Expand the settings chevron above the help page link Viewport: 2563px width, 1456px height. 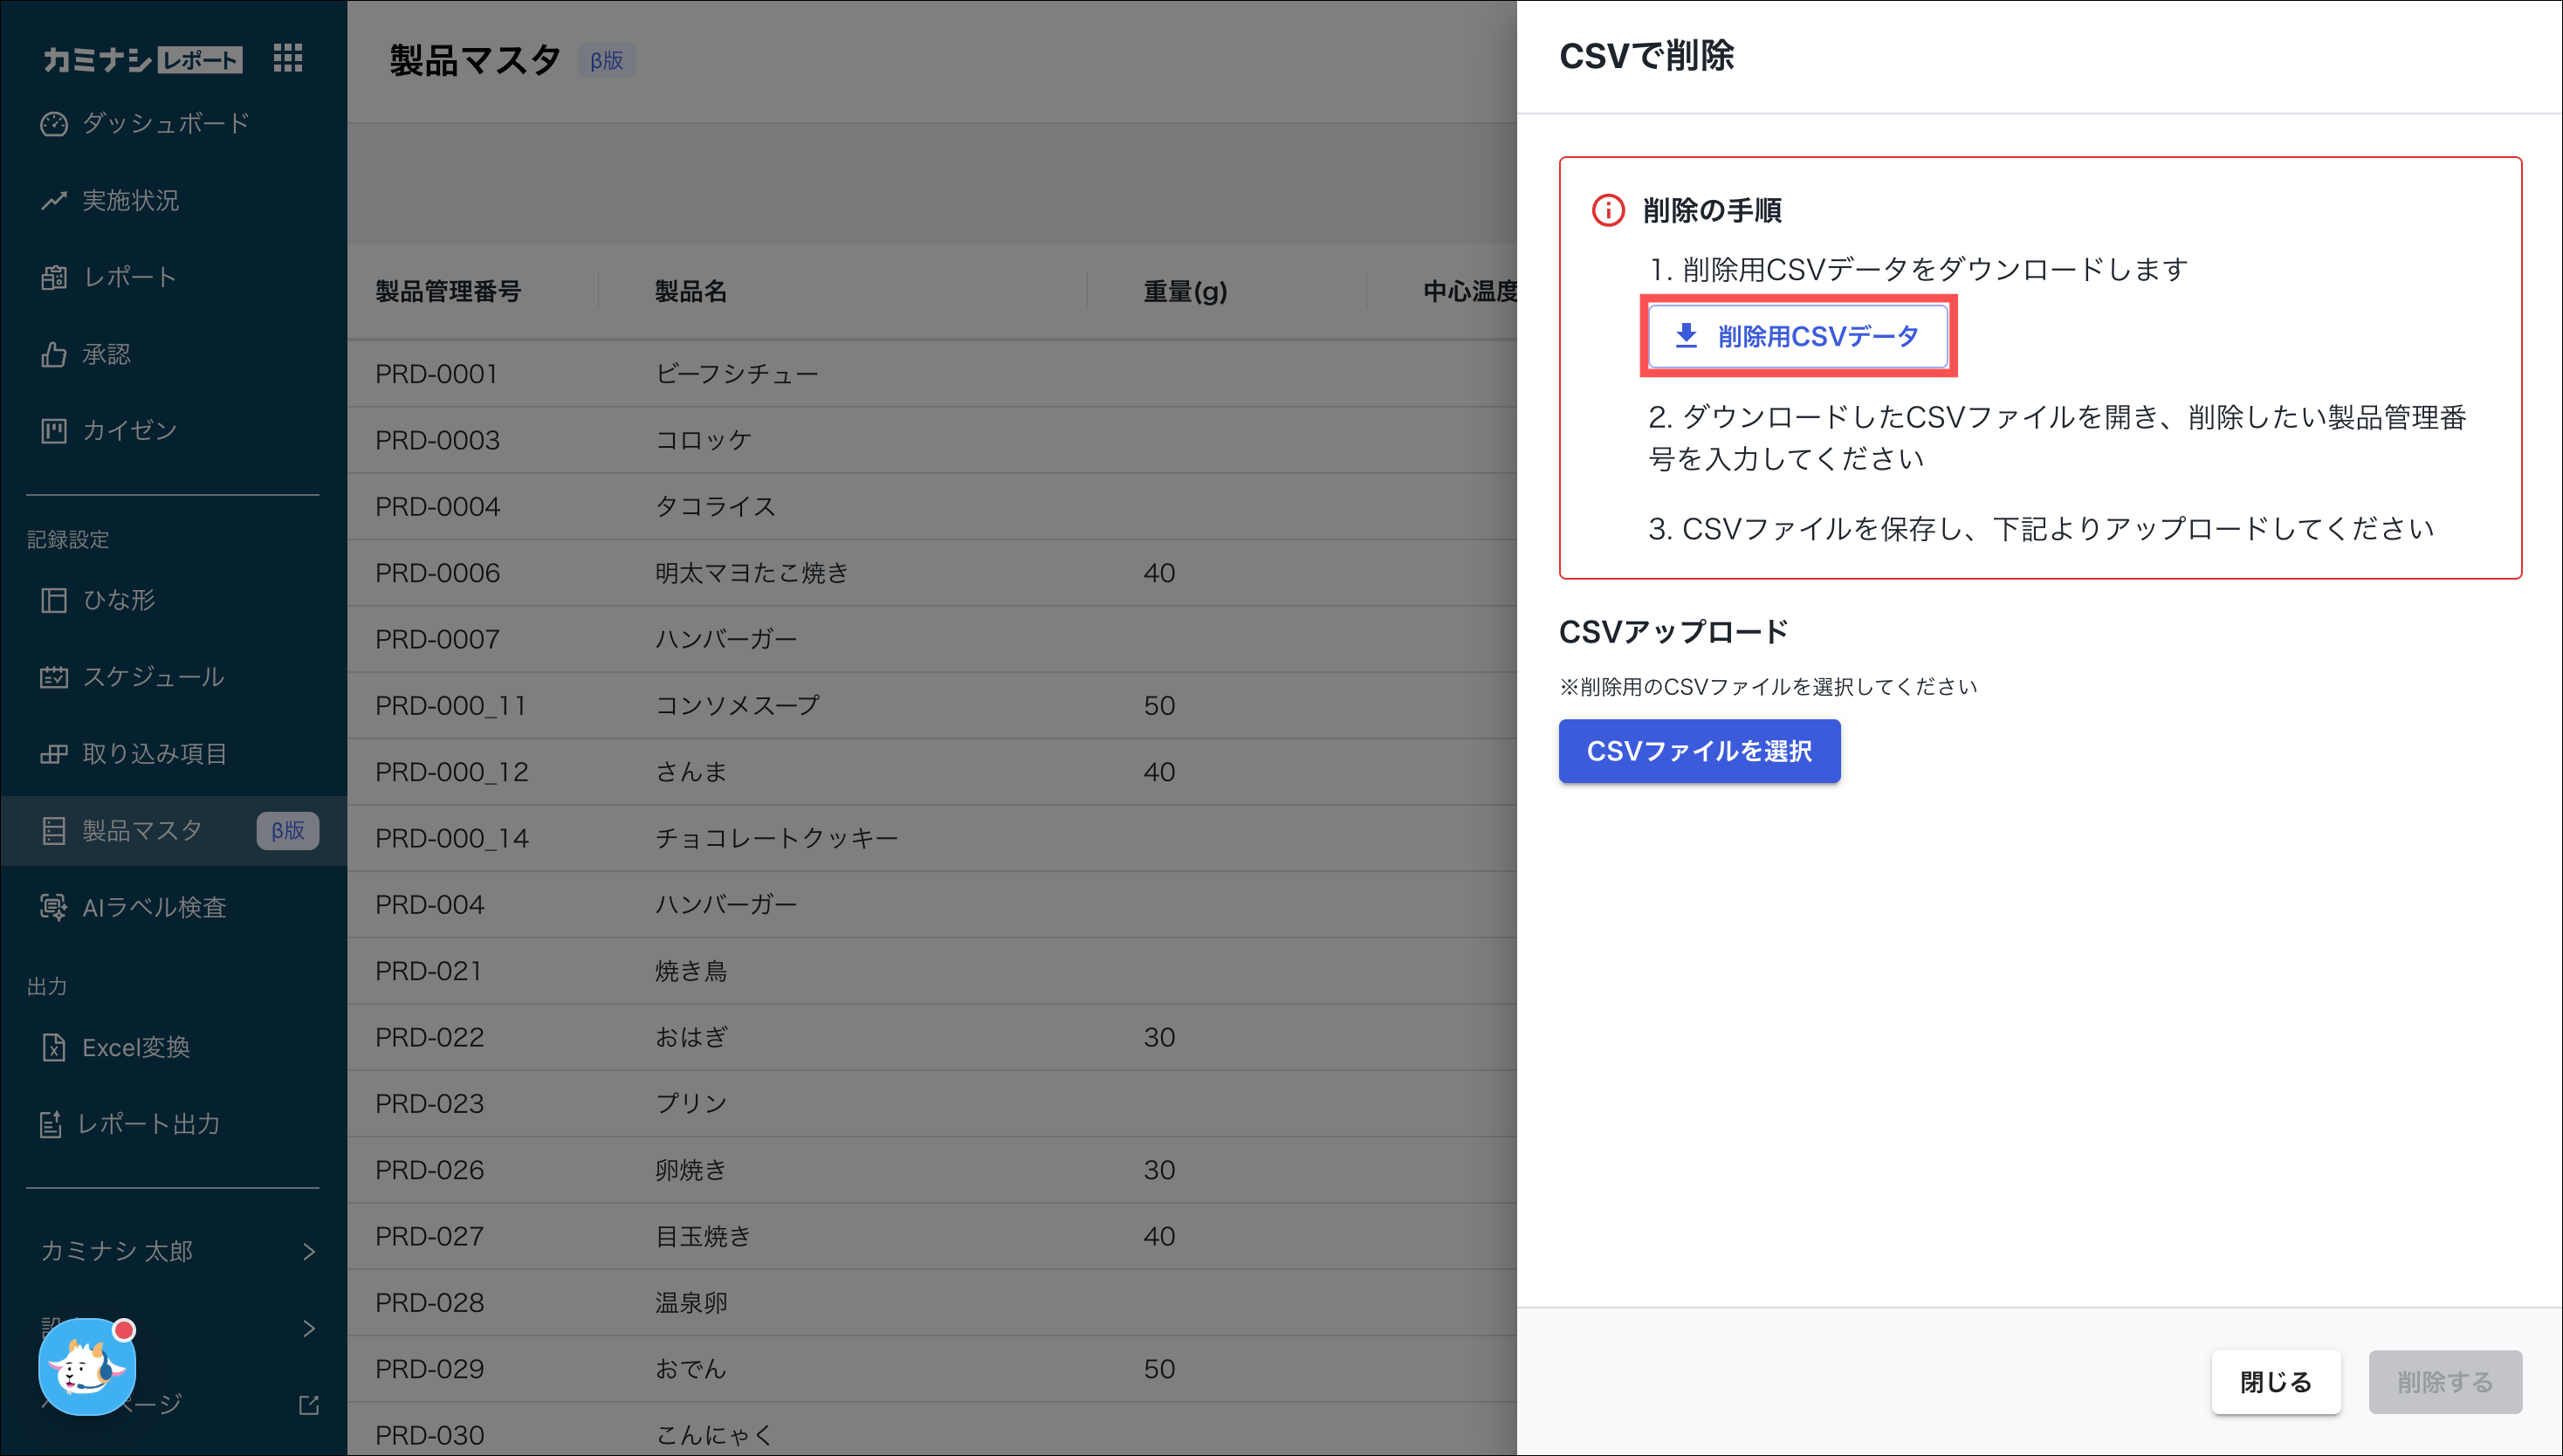308,1328
